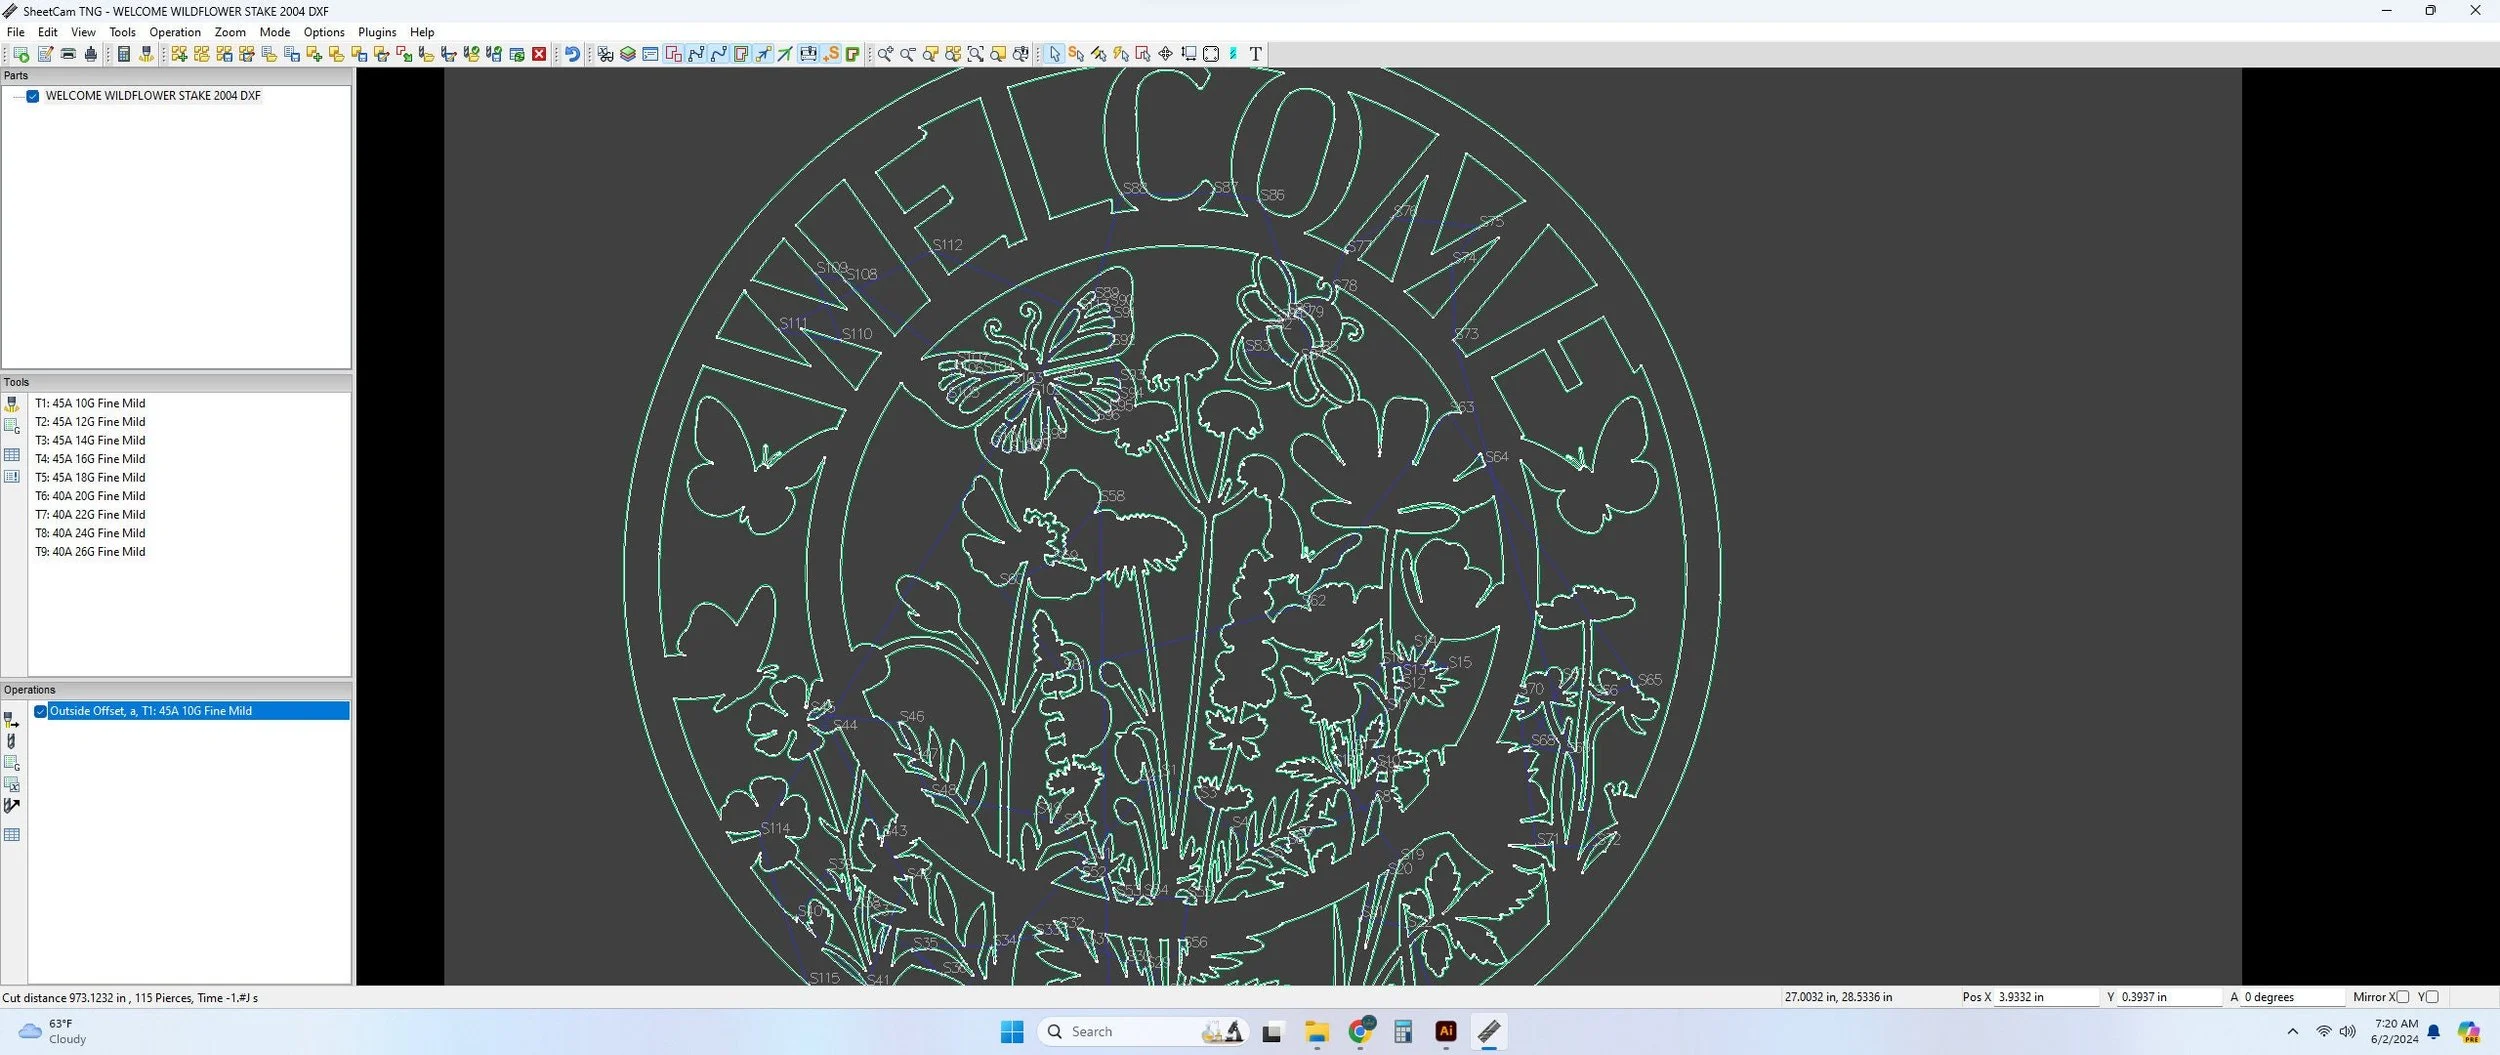Select the Text tool T icon
The height and width of the screenshot is (1055, 2500).
point(1255,54)
